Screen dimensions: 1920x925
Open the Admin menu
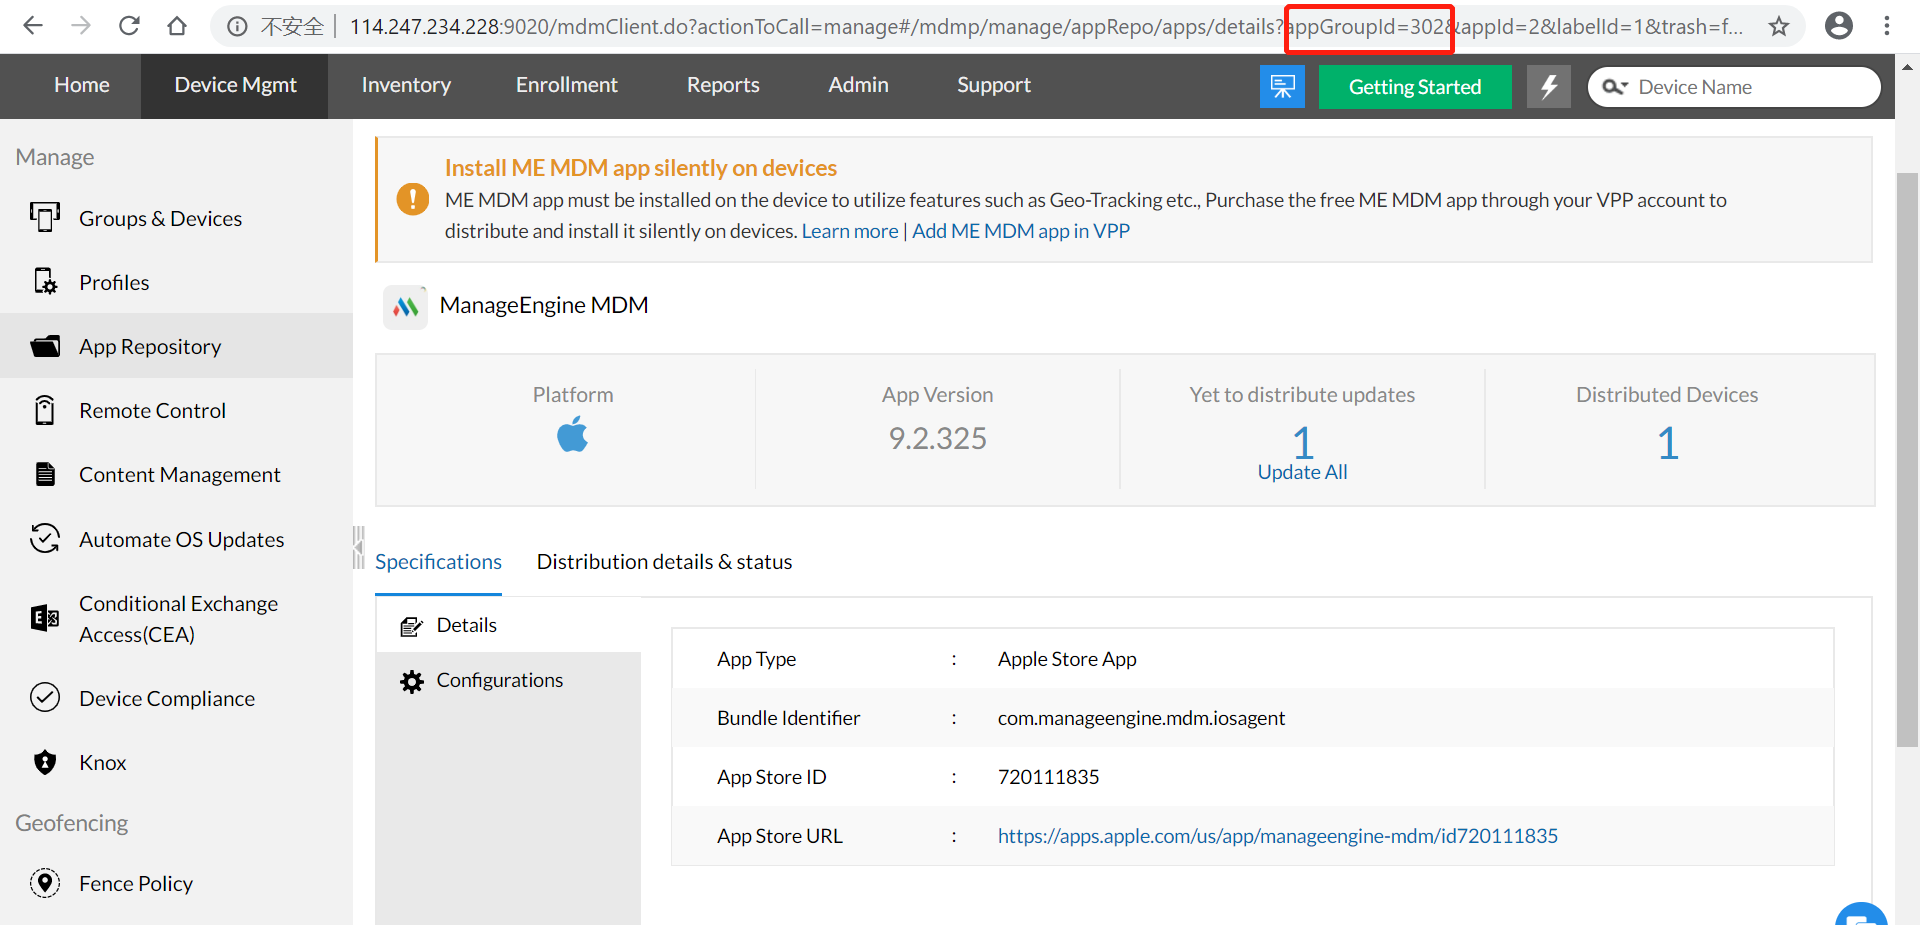(858, 86)
